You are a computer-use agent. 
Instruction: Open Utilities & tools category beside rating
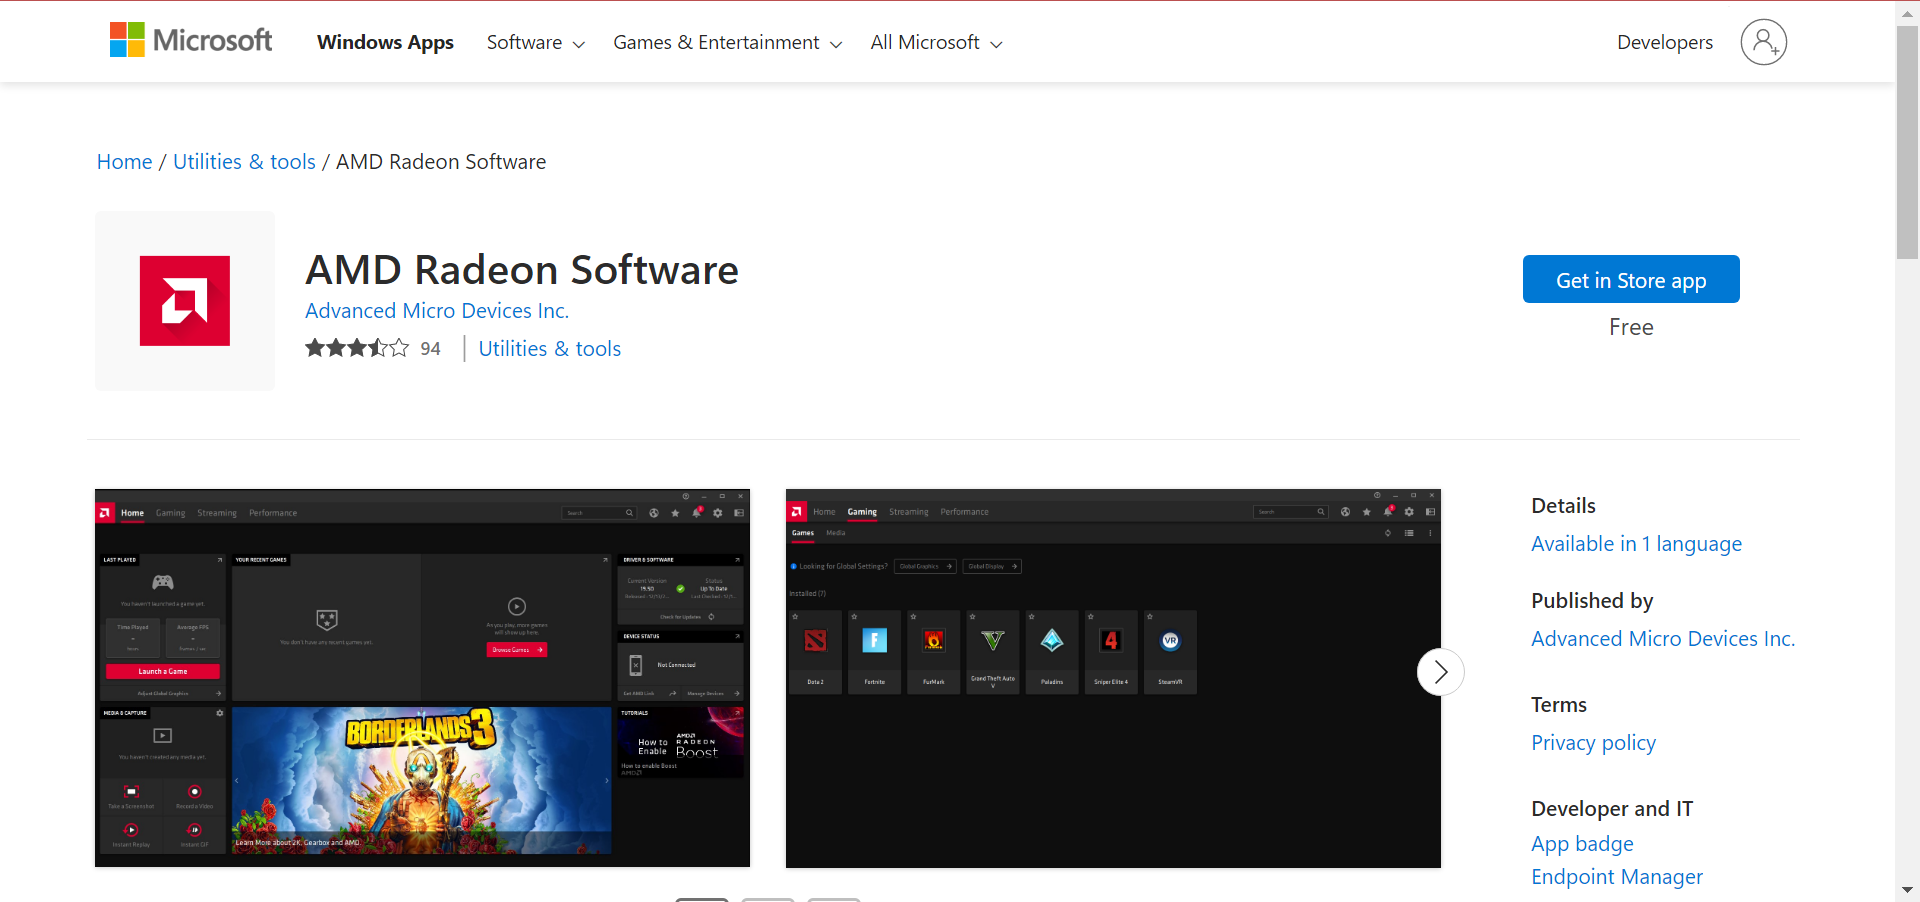tap(550, 349)
